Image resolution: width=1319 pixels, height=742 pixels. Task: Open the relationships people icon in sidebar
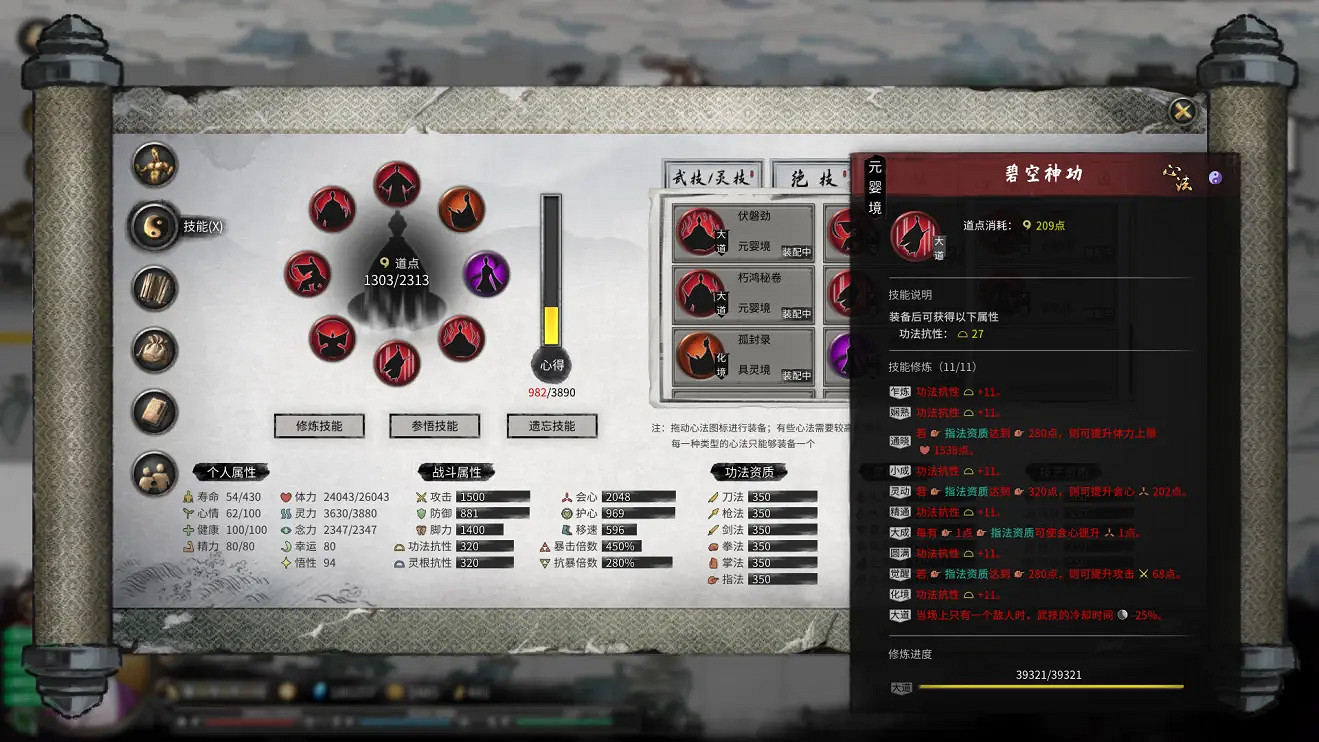tap(155, 474)
